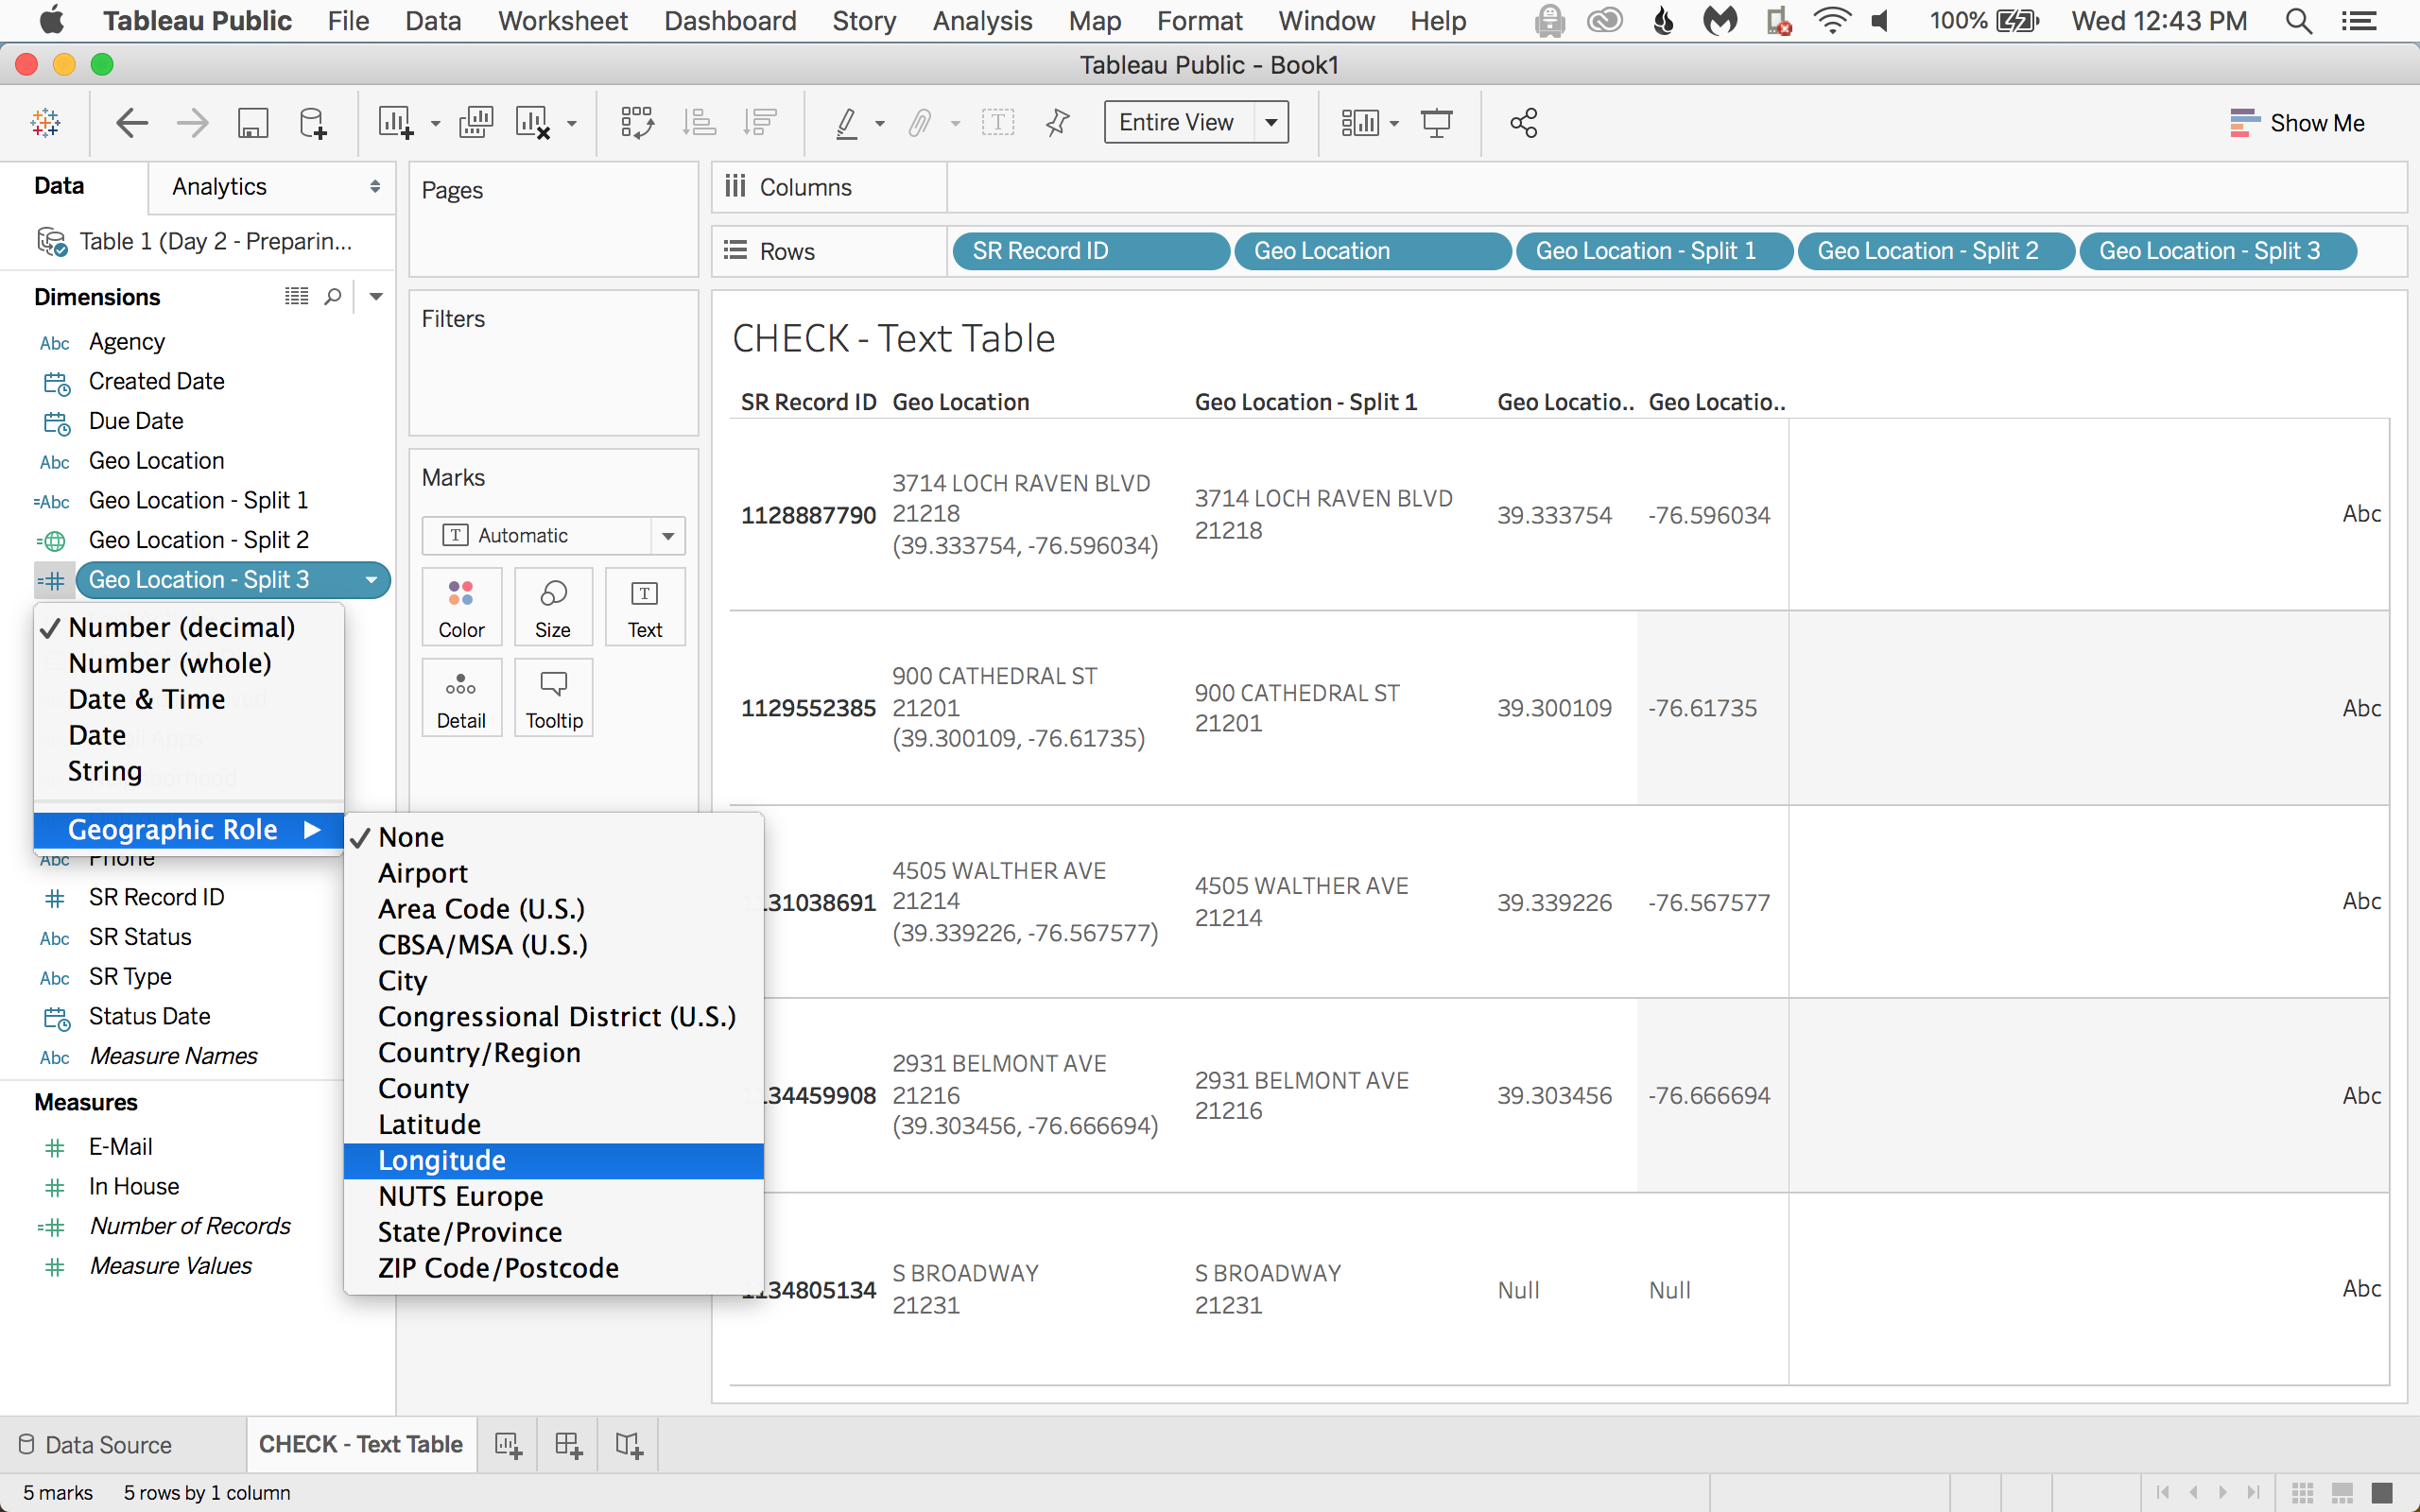The width and height of the screenshot is (2420, 1512).
Task: Click the SR Record ID pill in Rows
Action: (x=1090, y=251)
